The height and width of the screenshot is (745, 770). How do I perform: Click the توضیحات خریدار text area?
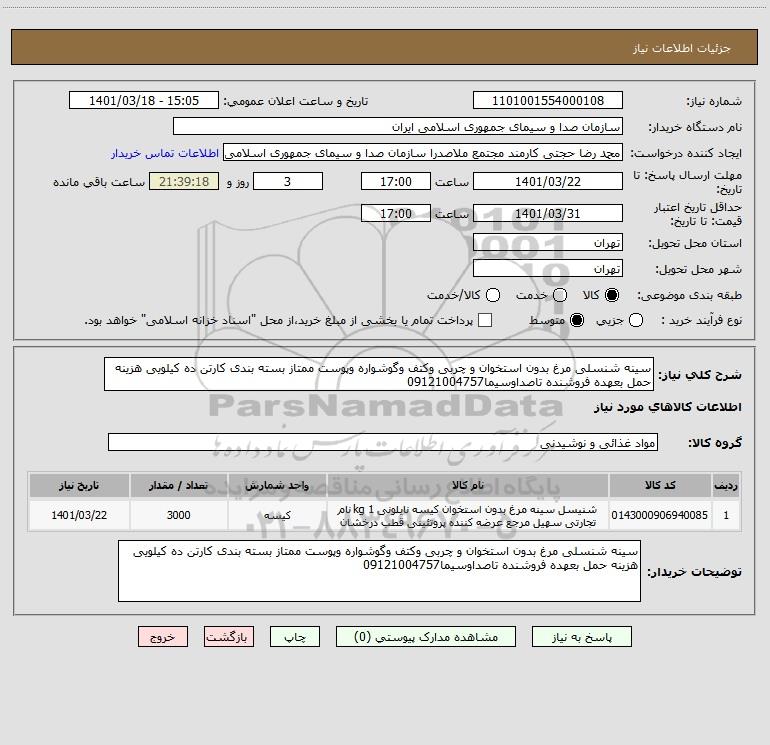point(379,571)
